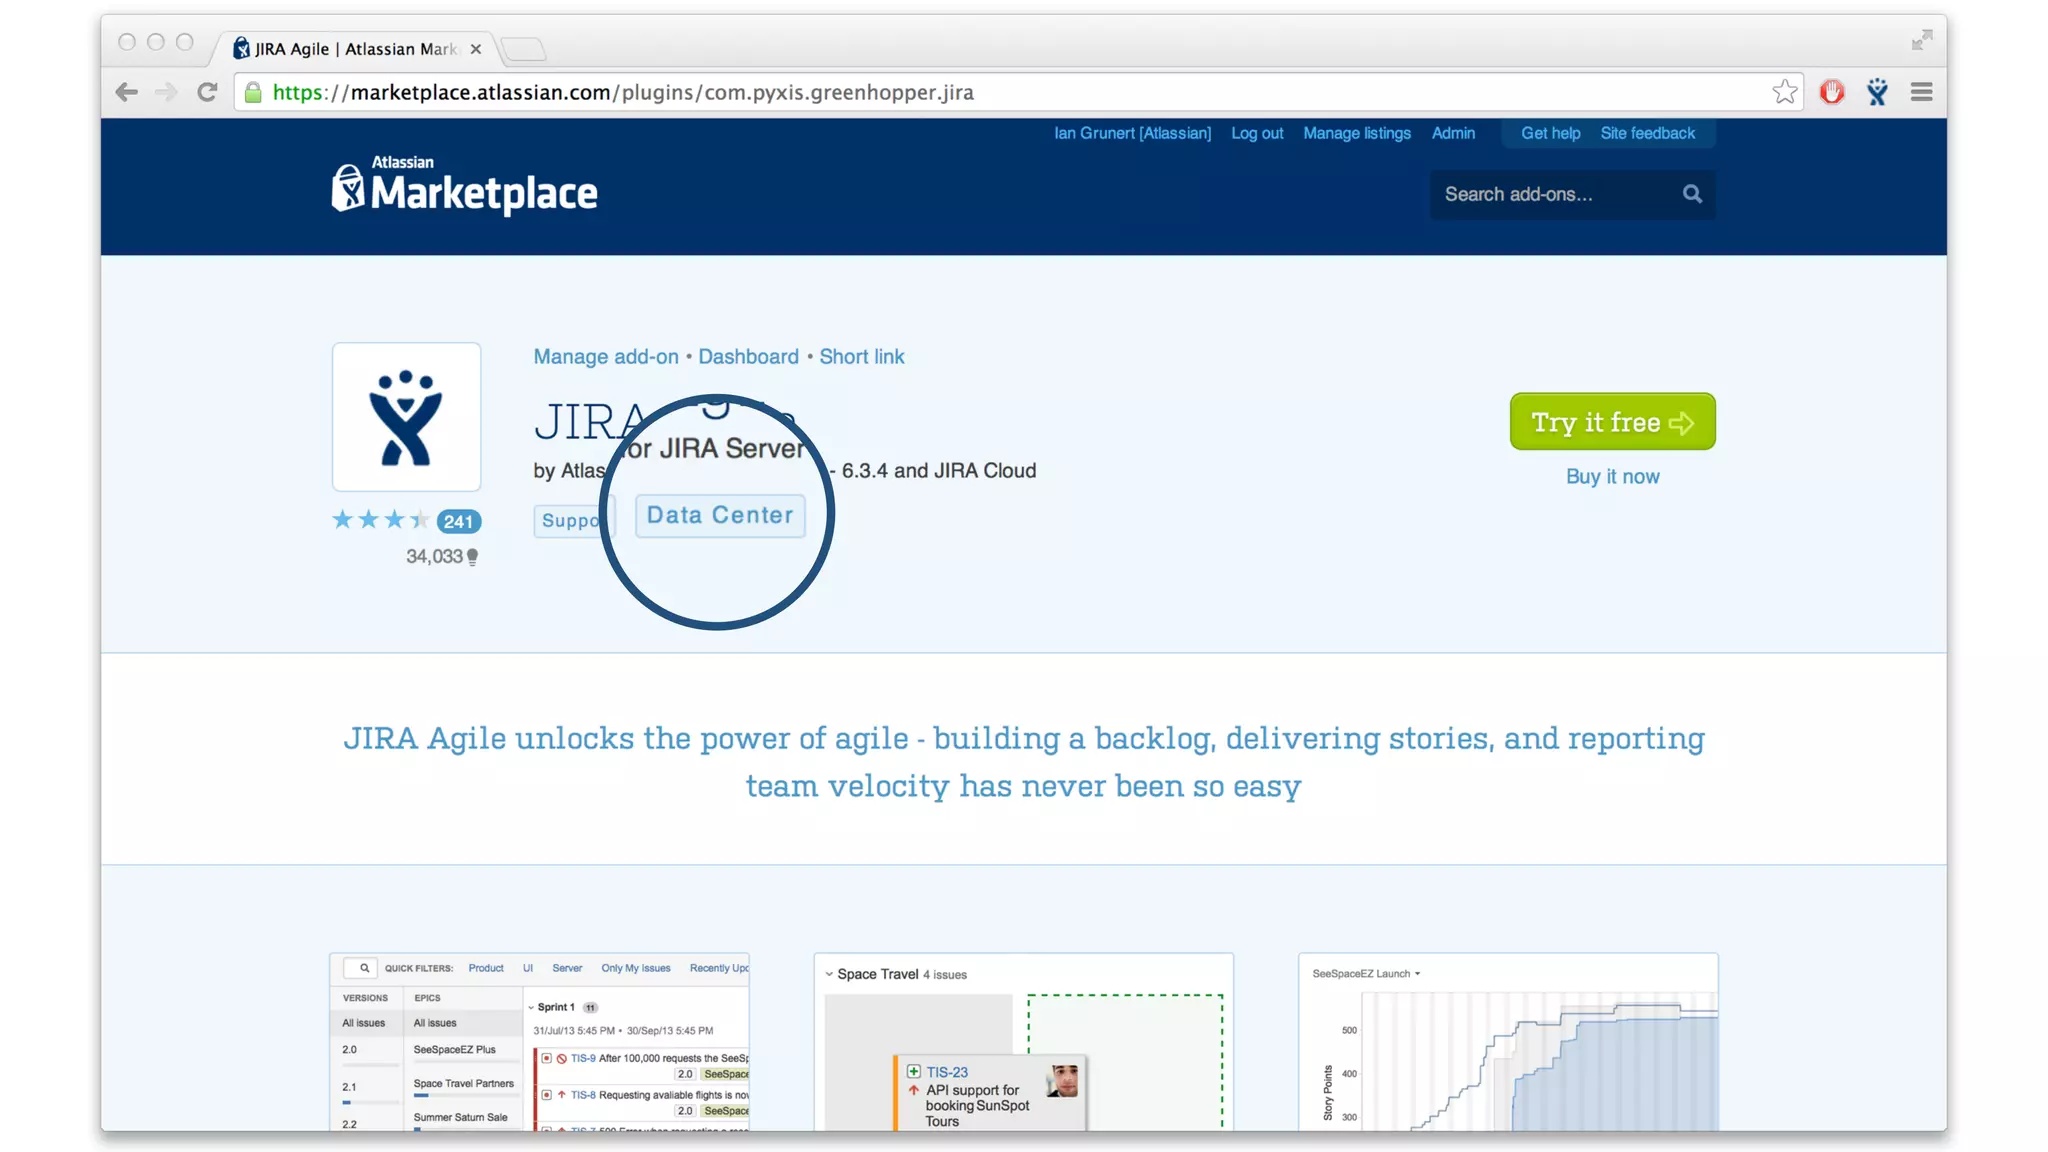
Task: Open the Chrome hamburger menu
Action: (1921, 92)
